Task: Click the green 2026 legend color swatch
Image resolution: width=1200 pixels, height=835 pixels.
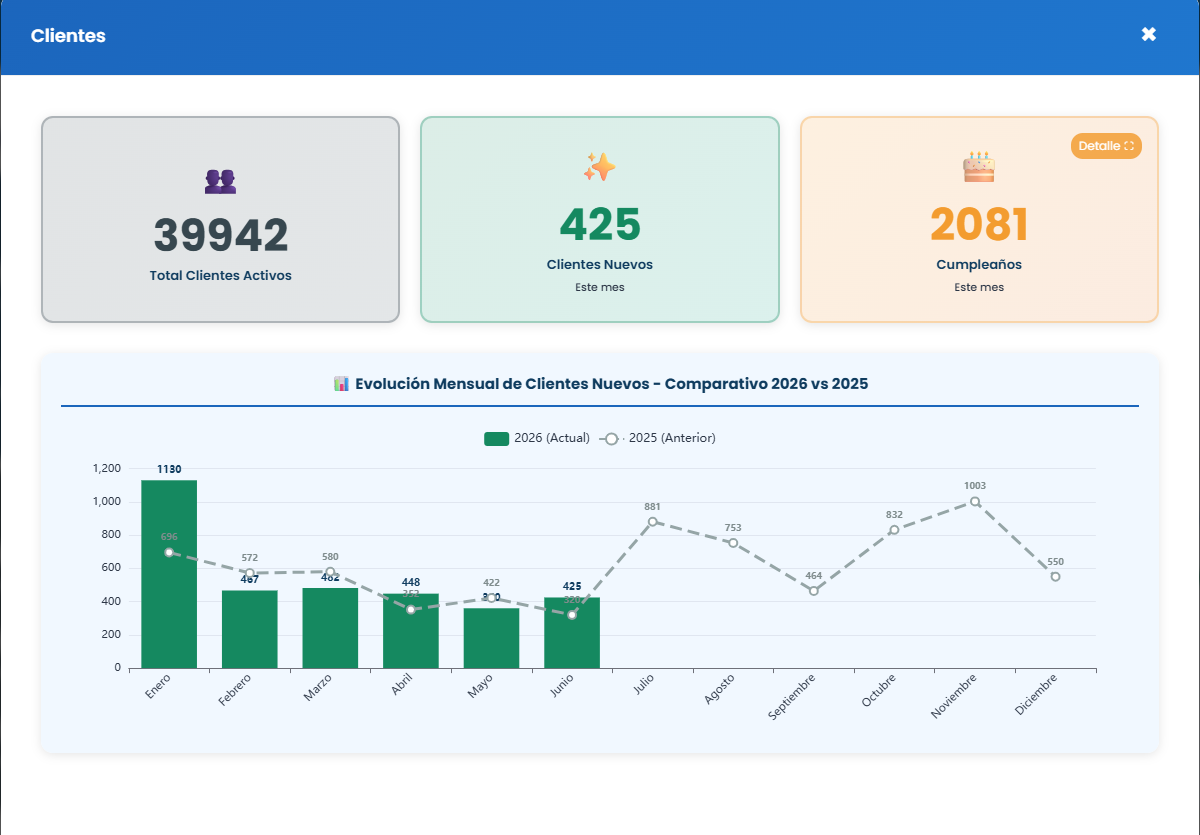Action: pyautogui.click(x=497, y=438)
